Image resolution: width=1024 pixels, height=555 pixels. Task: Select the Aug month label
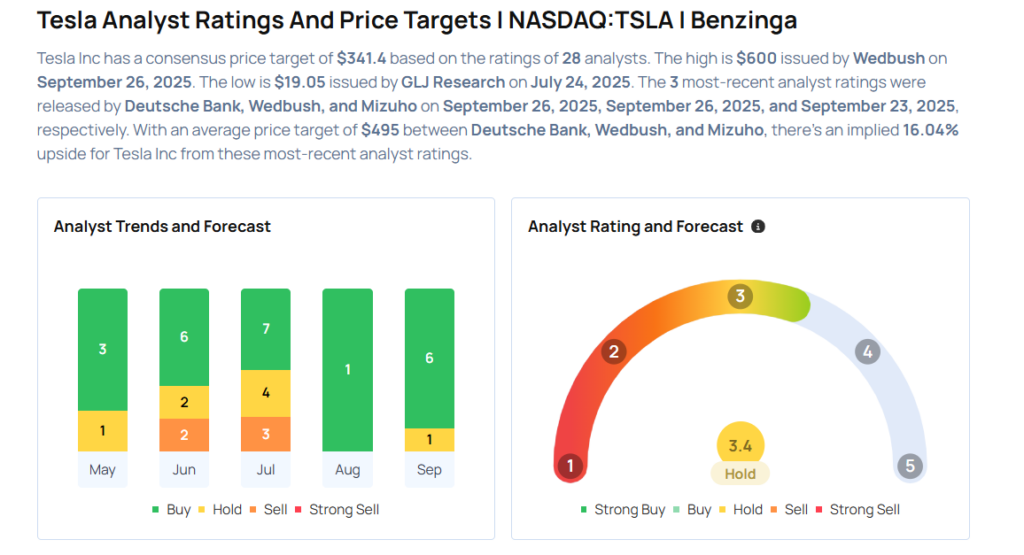tap(347, 470)
